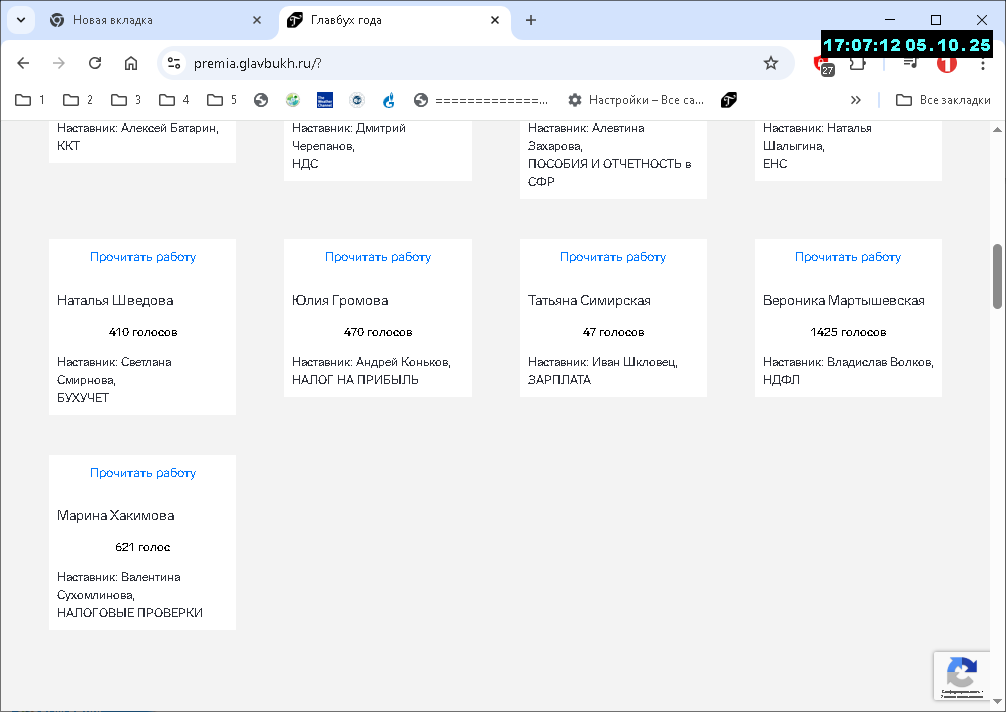
Task: Reload the current page
Action: (95, 63)
